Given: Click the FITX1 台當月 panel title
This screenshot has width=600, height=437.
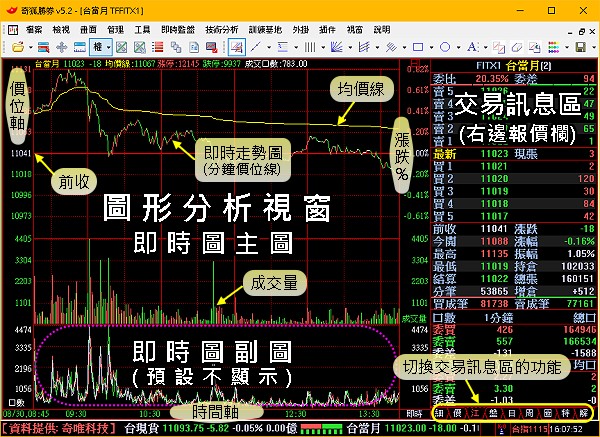Looking at the screenshot, I should 514,66.
